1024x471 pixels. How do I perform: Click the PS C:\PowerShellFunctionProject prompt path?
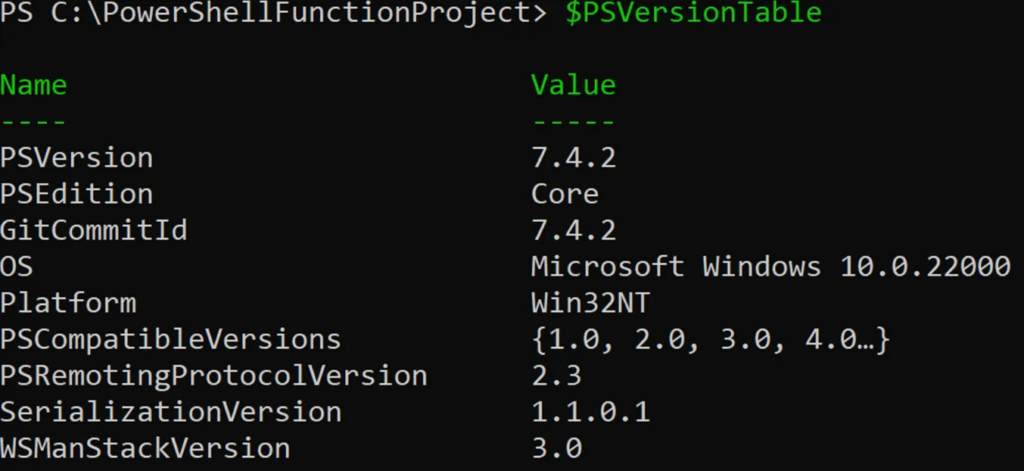[x=273, y=14]
